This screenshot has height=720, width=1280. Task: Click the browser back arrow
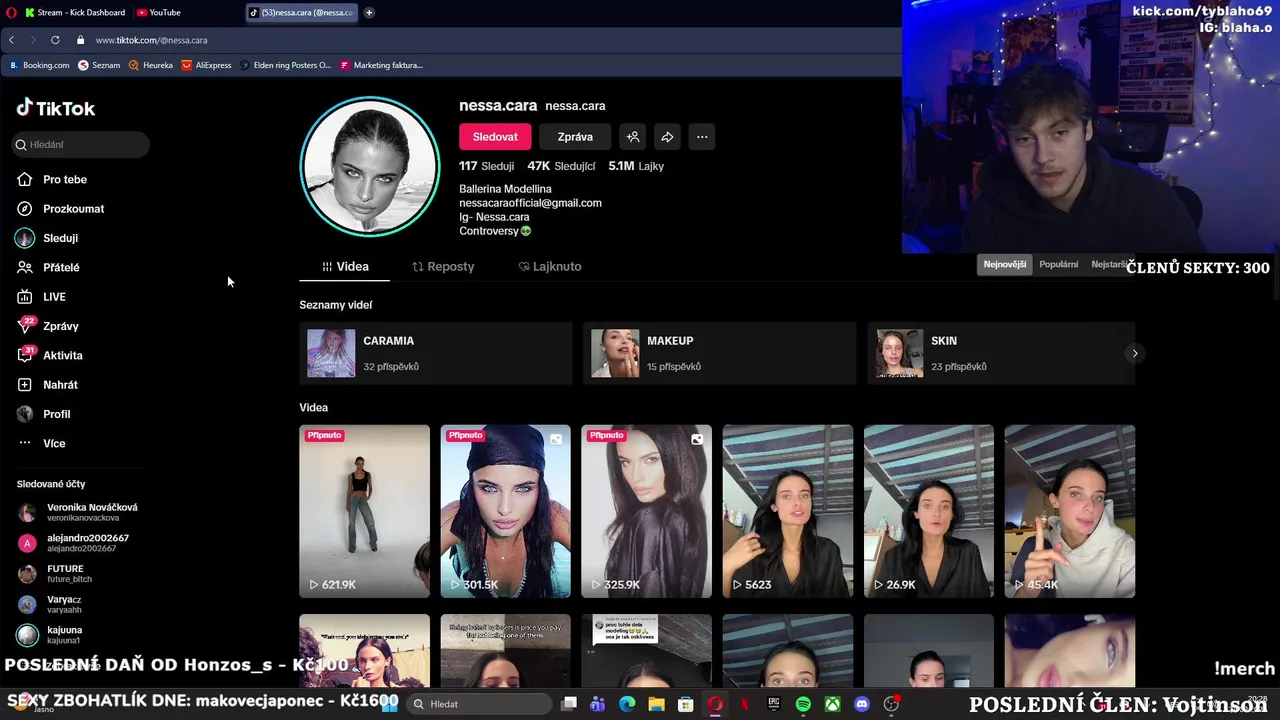pos(11,40)
